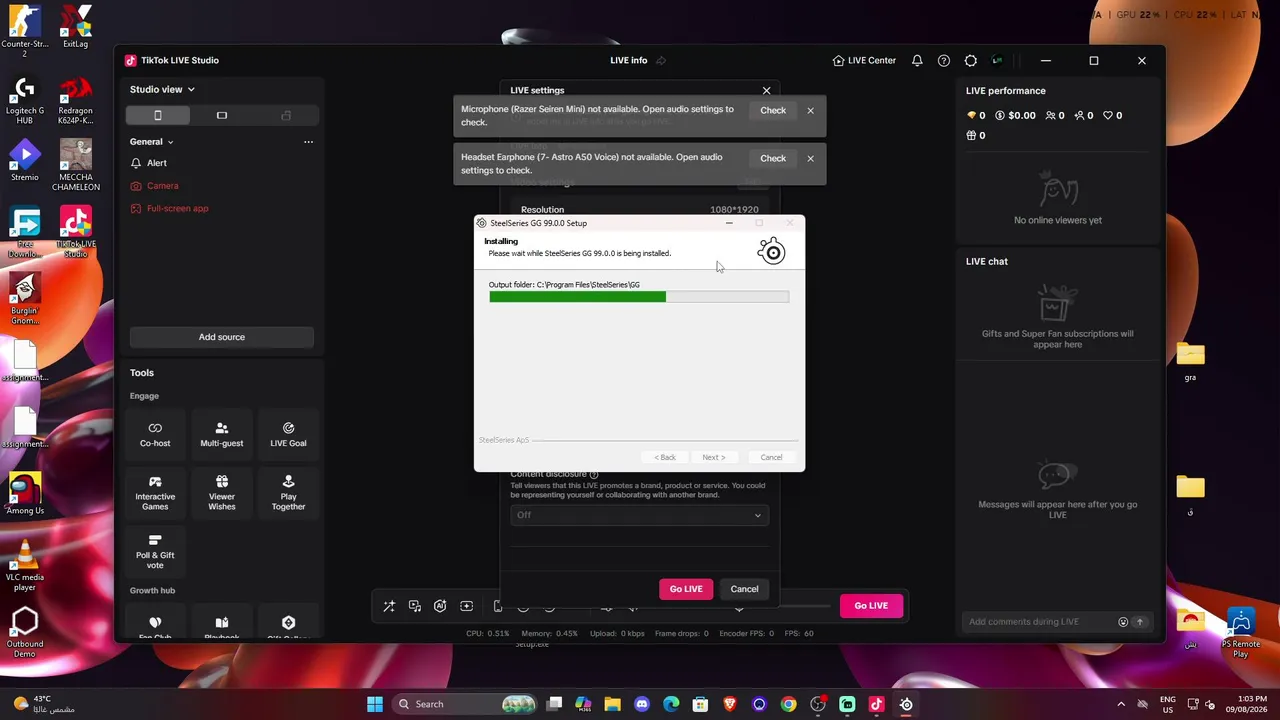This screenshot has height=720, width=1280.
Task: Open Google Chrome from the taskbar
Action: pos(789,704)
